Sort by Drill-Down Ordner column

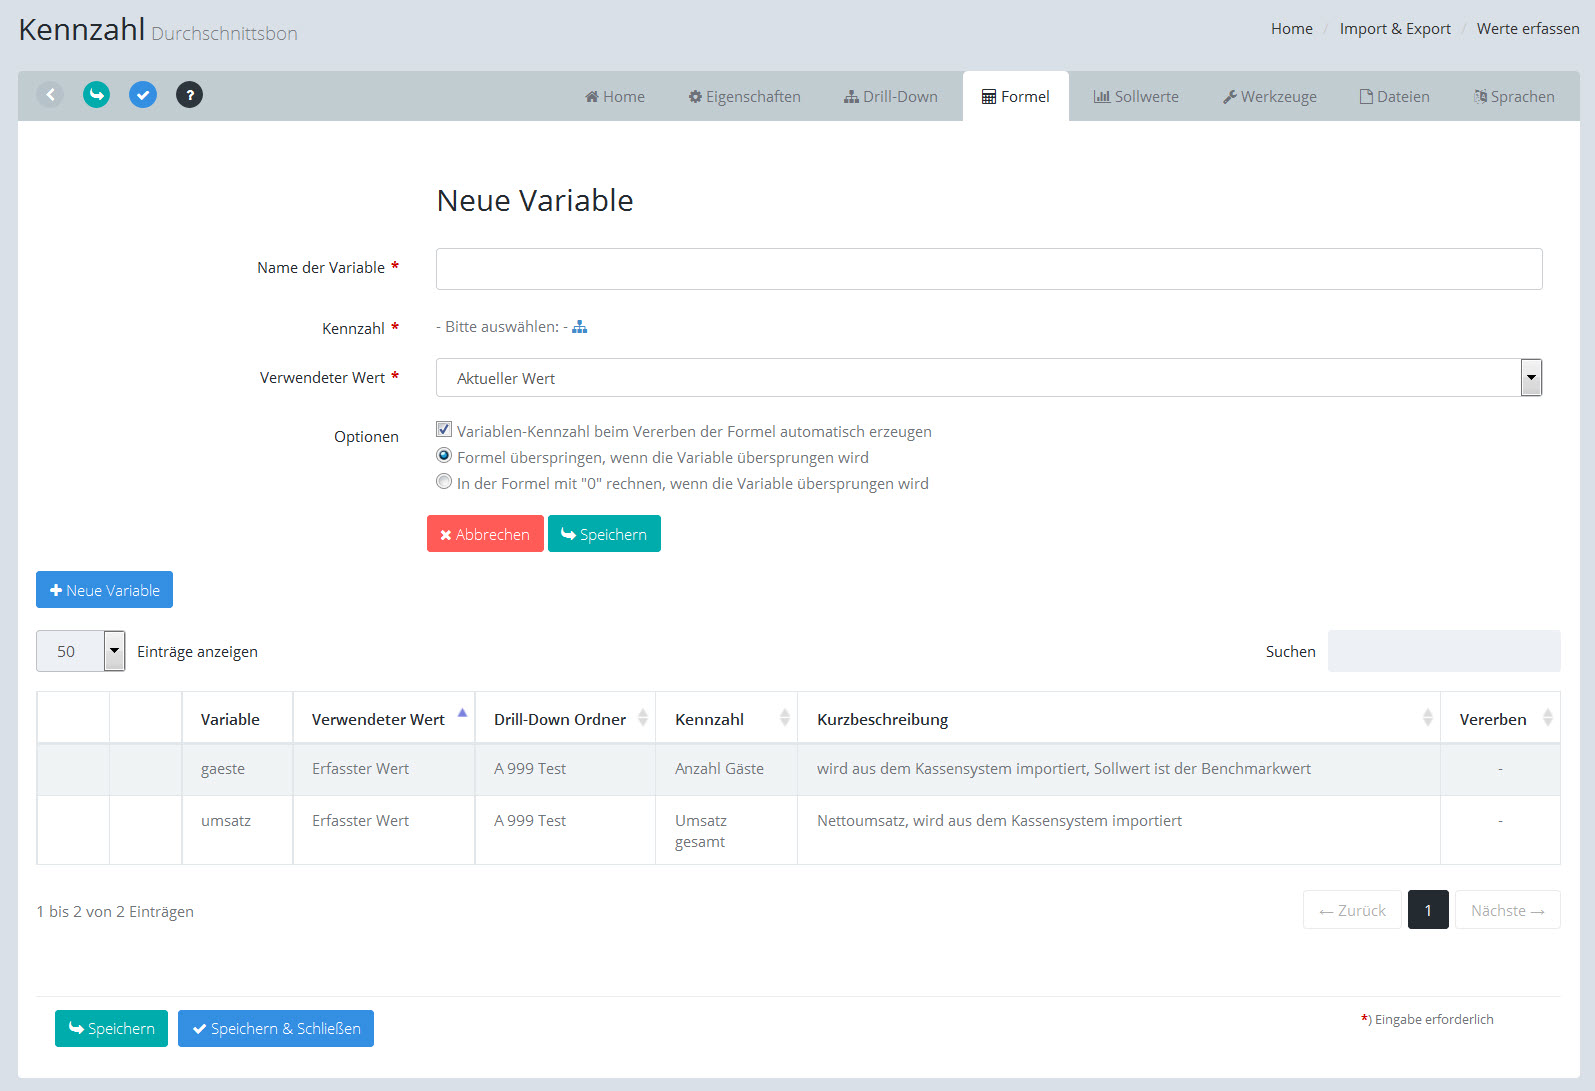[642, 718]
